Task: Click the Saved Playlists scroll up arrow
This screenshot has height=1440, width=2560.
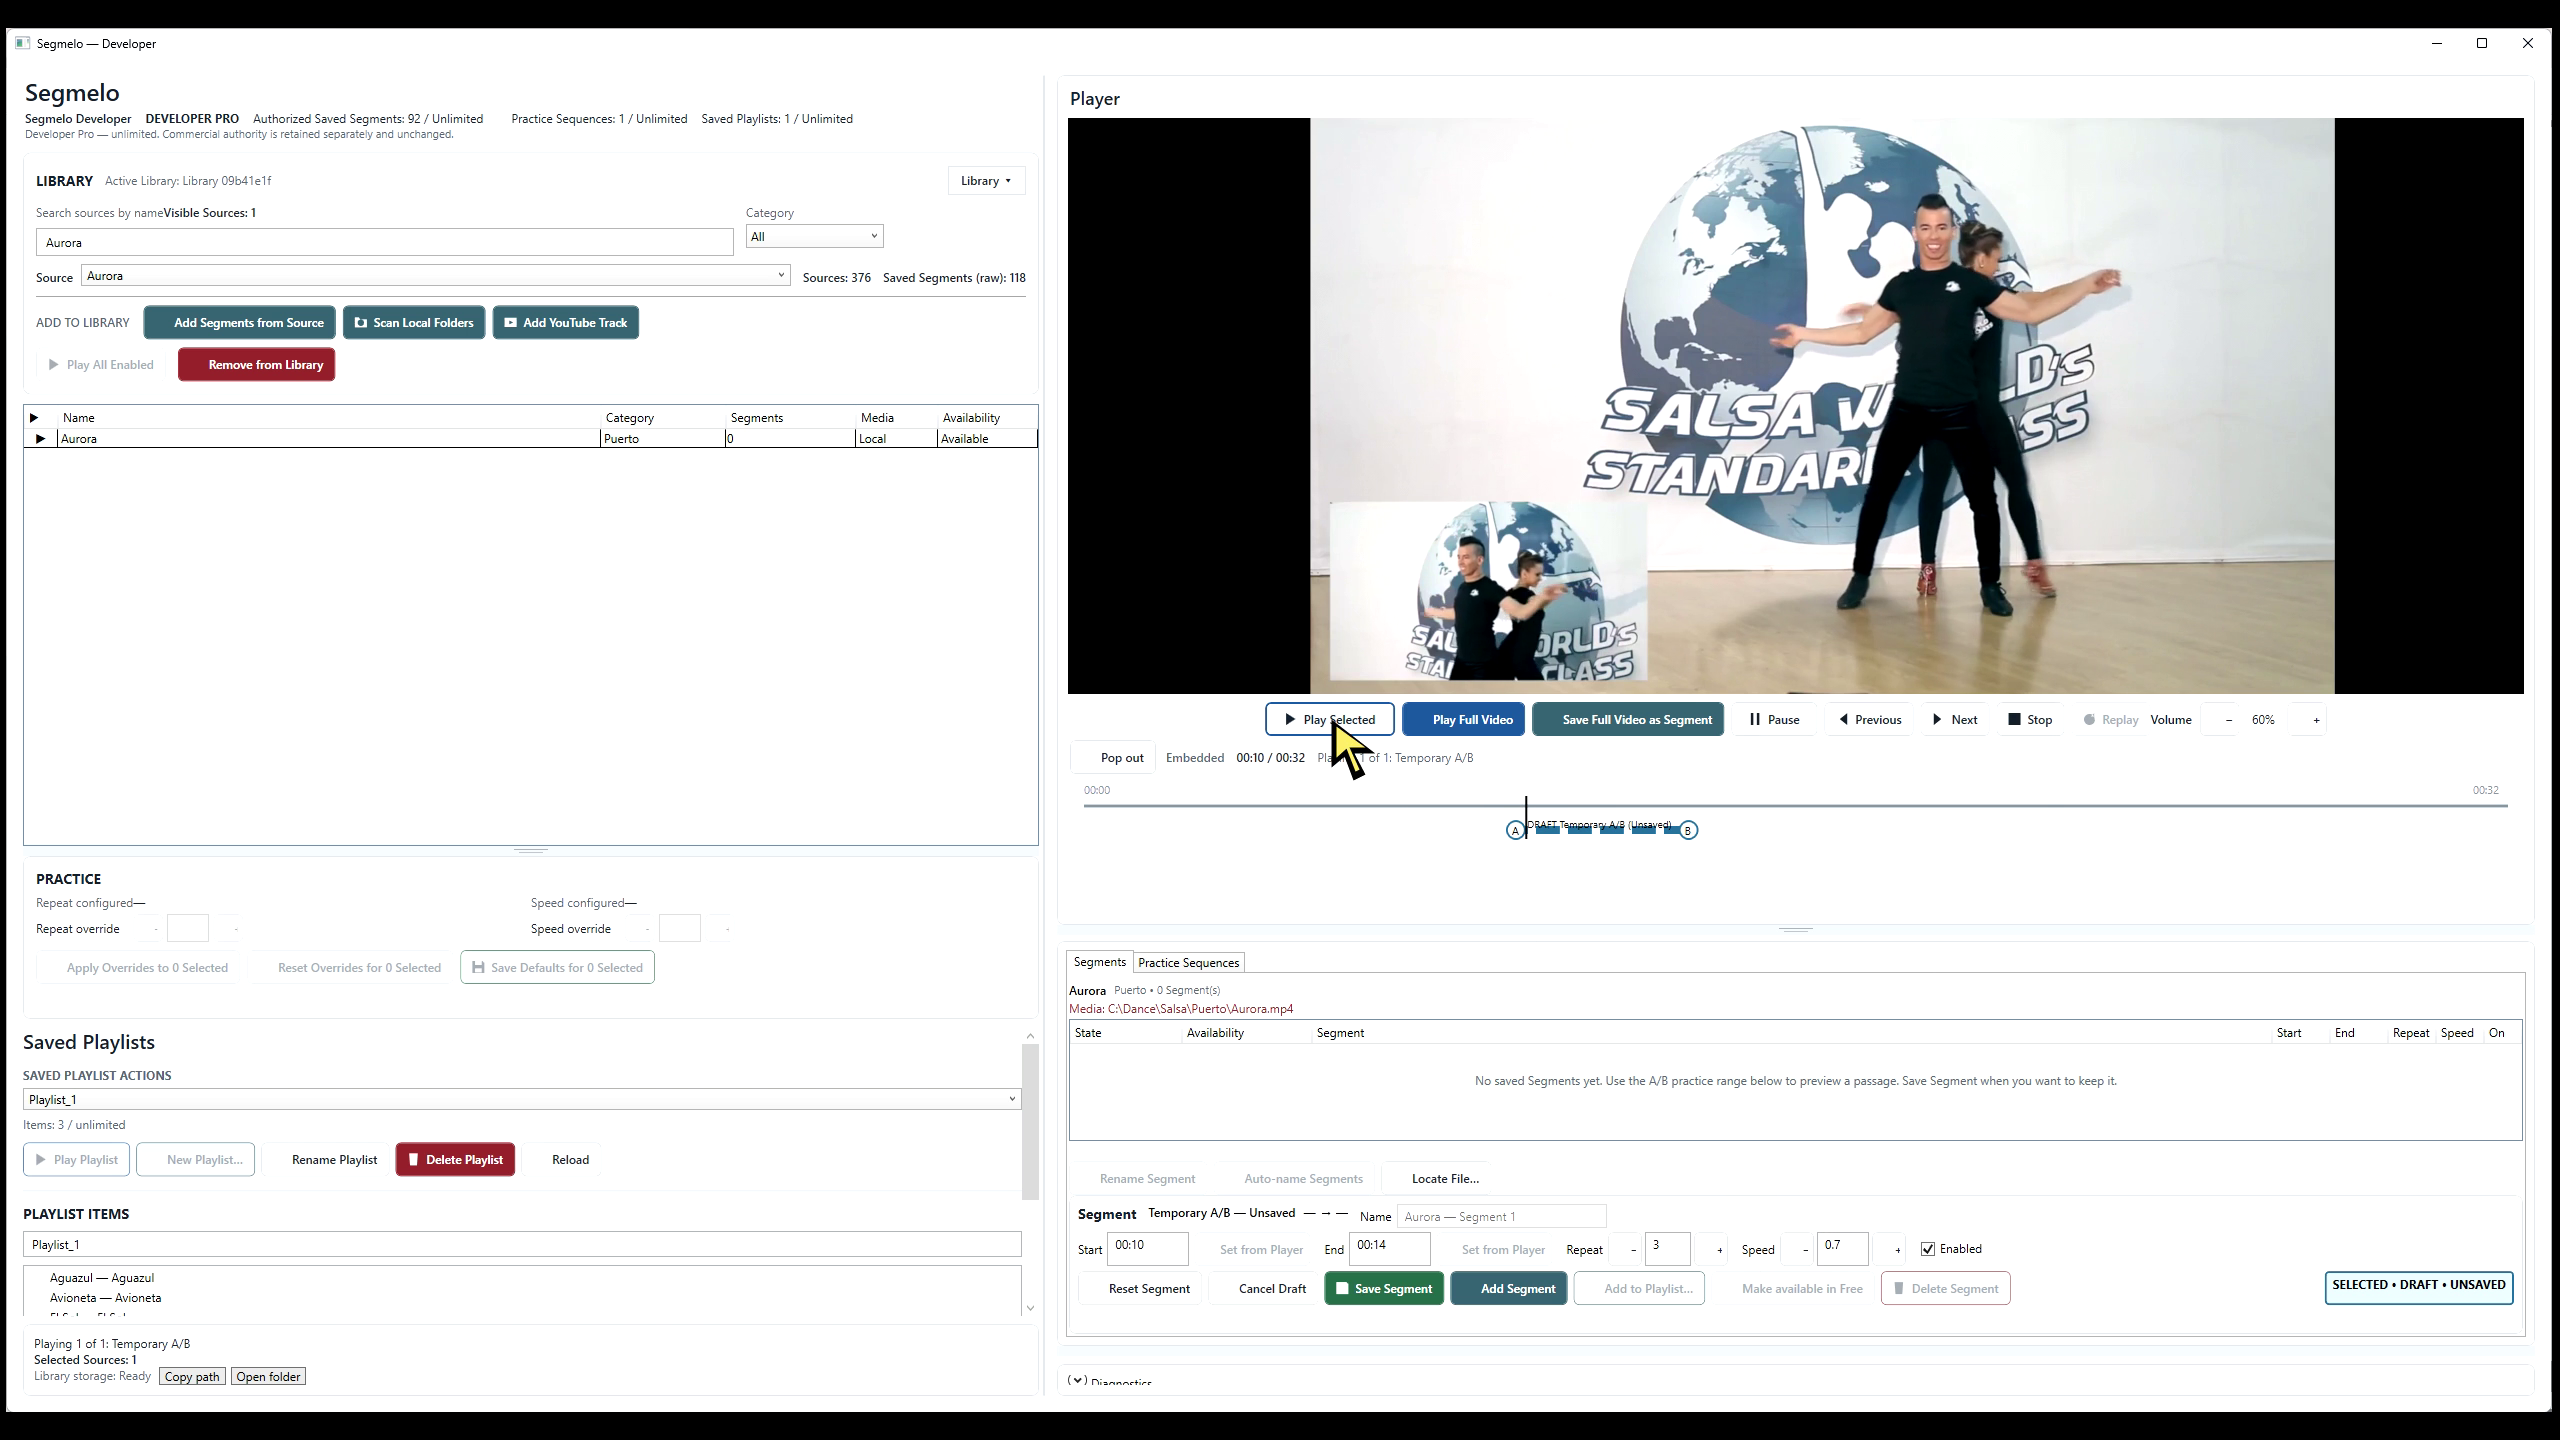Action: click(1030, 1036)
